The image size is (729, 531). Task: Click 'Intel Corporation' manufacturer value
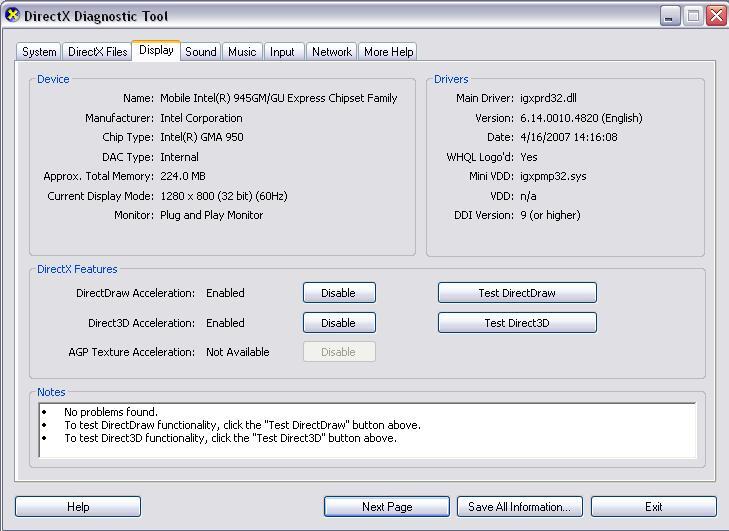coord(201,118)
